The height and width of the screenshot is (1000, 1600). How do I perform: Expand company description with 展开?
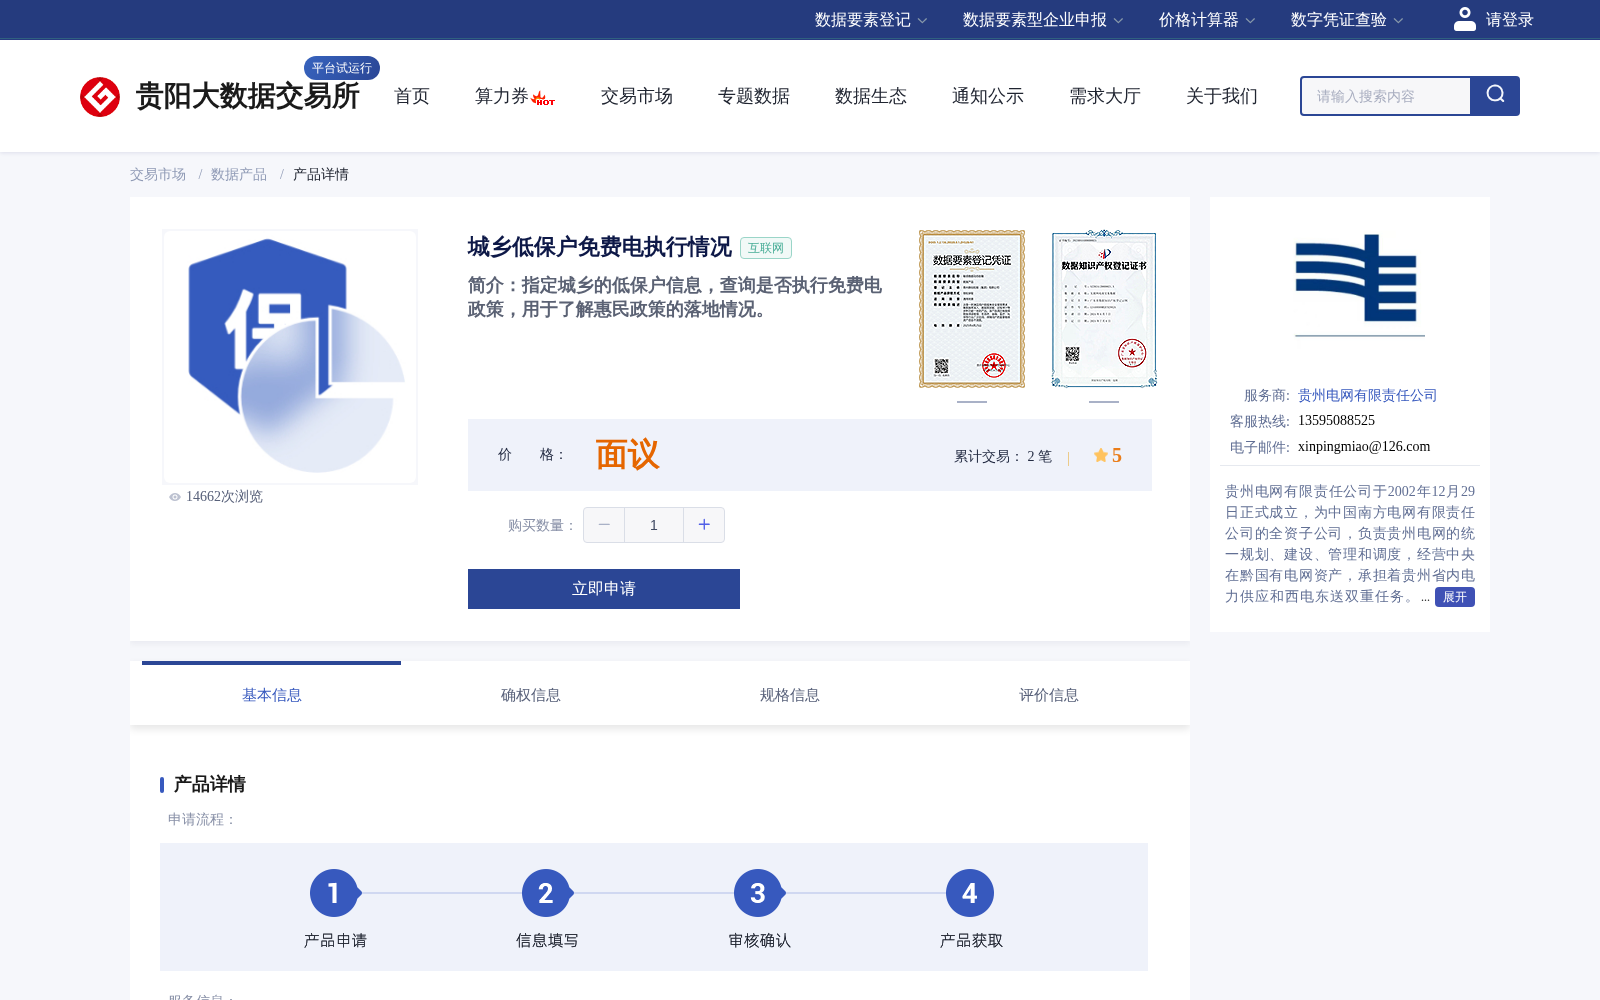[1455, 597]
